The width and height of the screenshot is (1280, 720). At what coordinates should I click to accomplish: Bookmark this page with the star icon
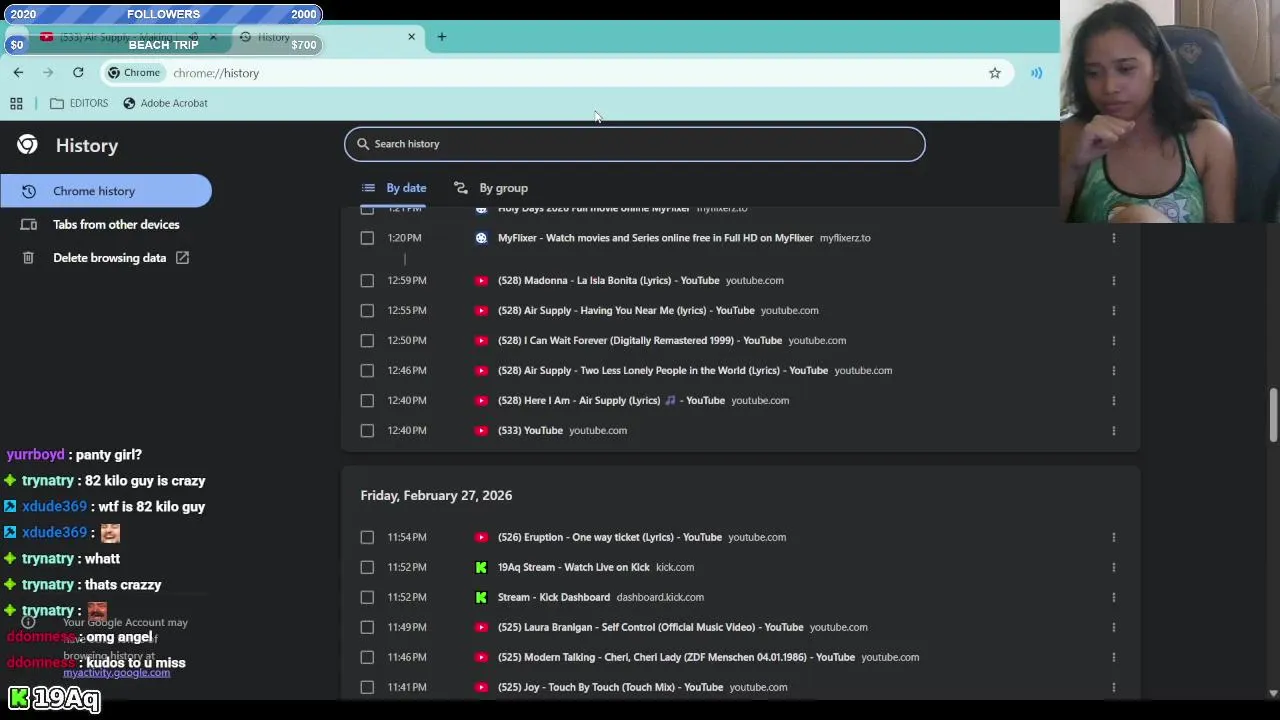pos(994,73)
